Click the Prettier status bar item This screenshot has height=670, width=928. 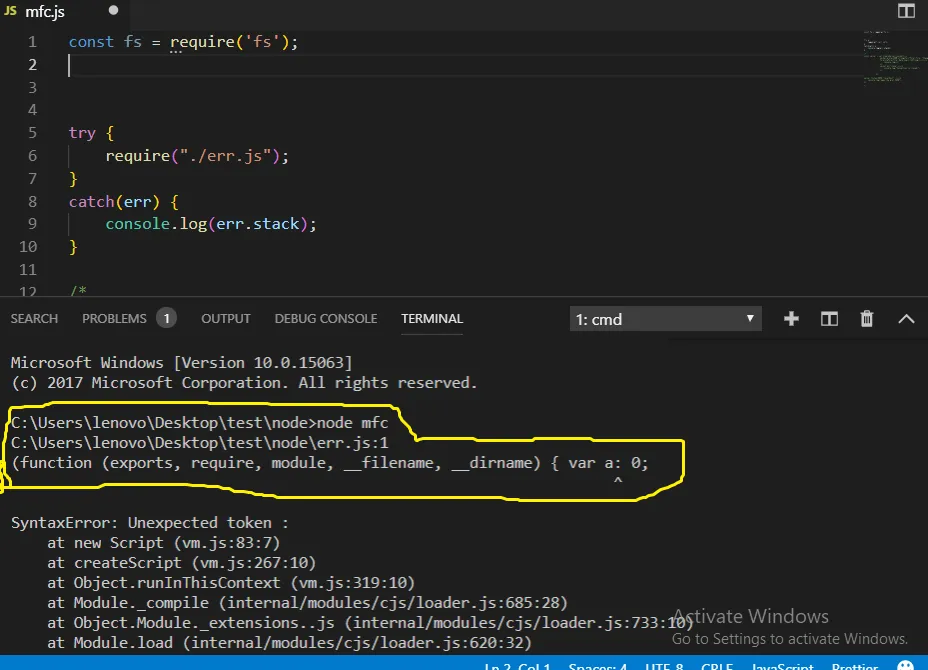coord(855,666)
